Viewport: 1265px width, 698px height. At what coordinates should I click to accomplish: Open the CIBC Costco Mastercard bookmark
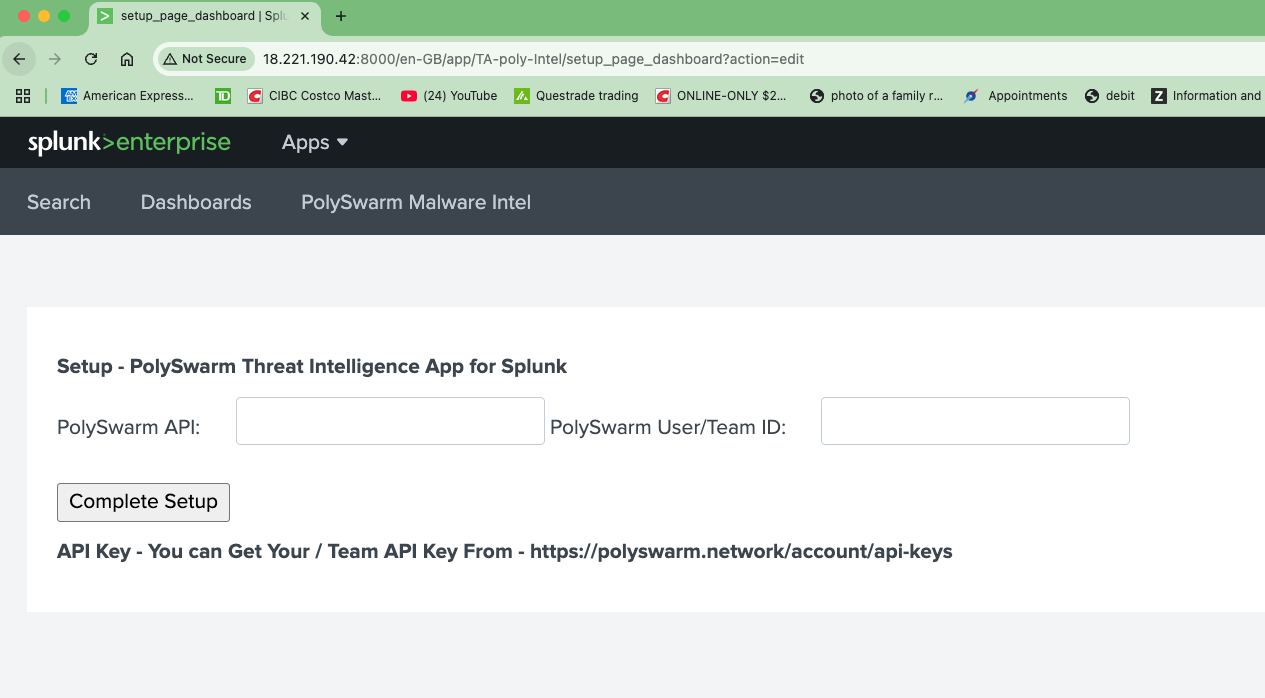point(314,96)
